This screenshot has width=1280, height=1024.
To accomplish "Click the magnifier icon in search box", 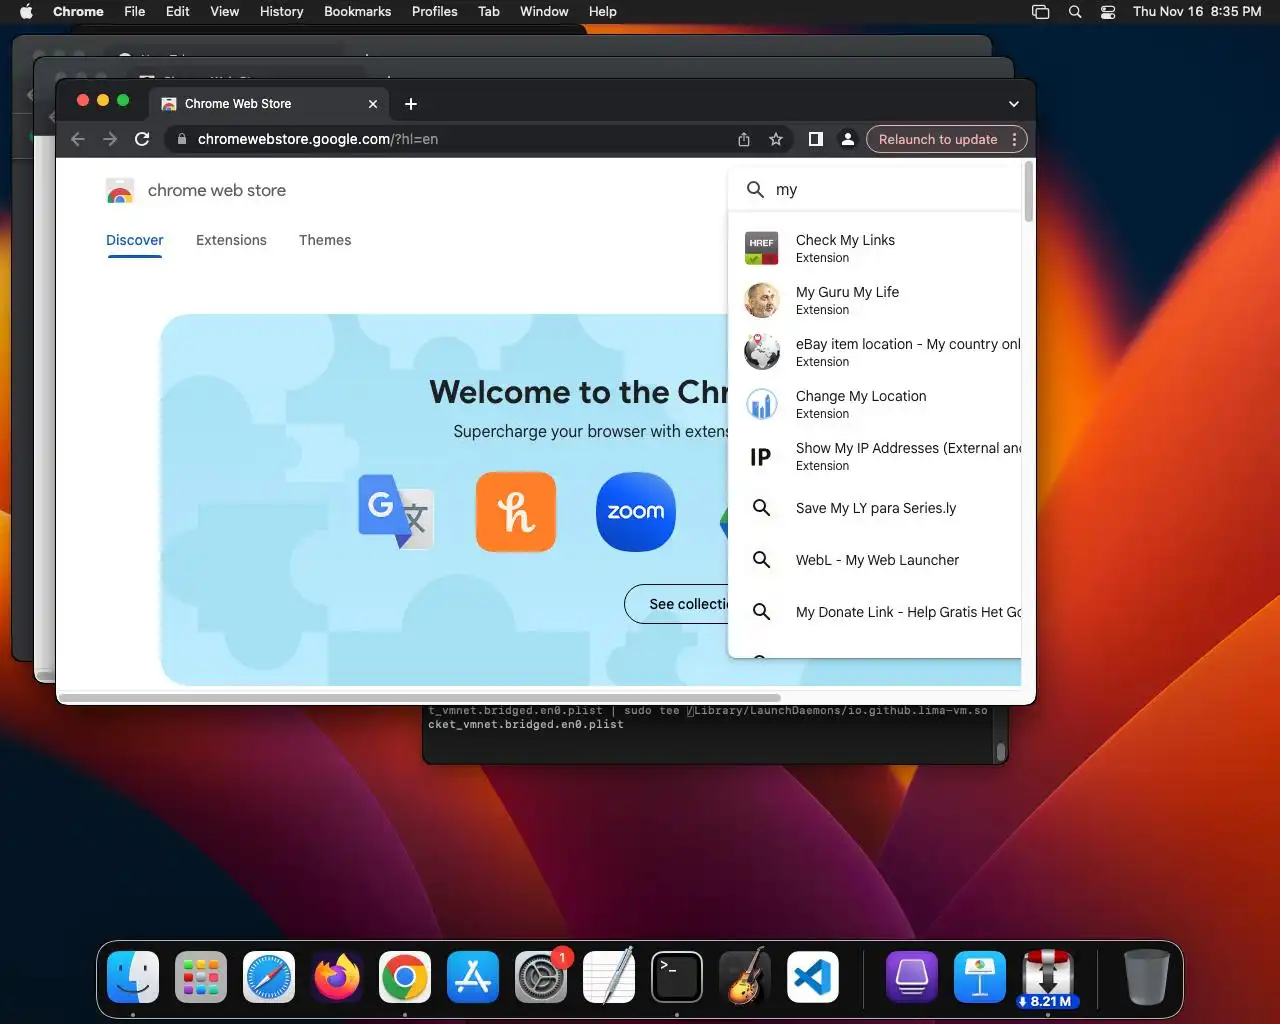I will click(x=756, y=190).
